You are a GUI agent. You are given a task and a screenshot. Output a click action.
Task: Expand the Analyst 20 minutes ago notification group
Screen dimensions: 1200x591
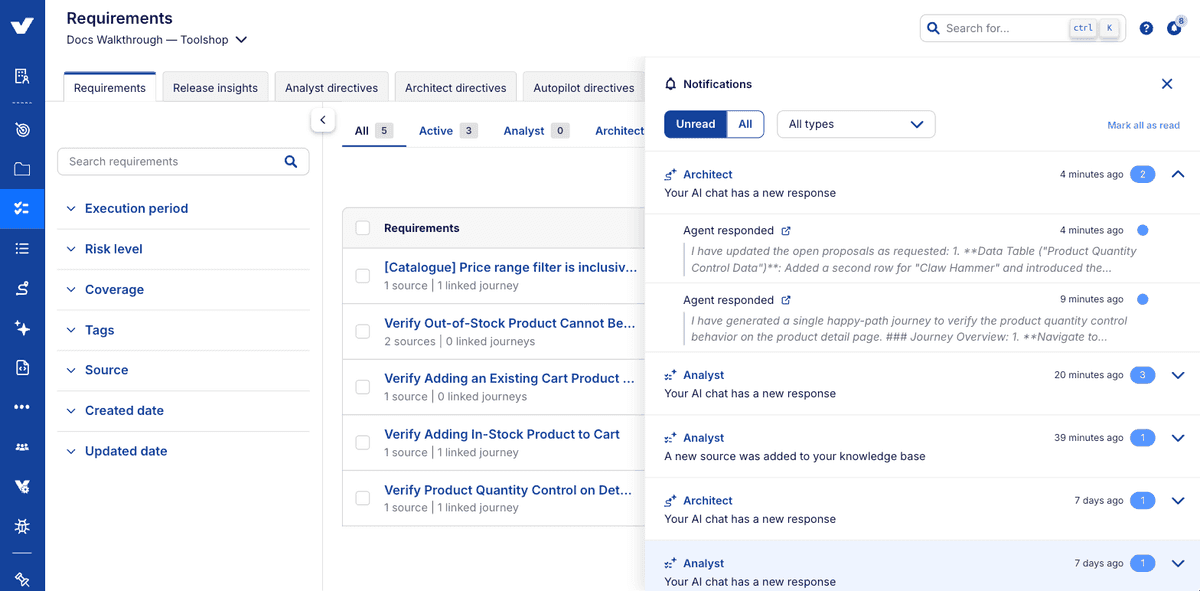tap(1178, 375)
